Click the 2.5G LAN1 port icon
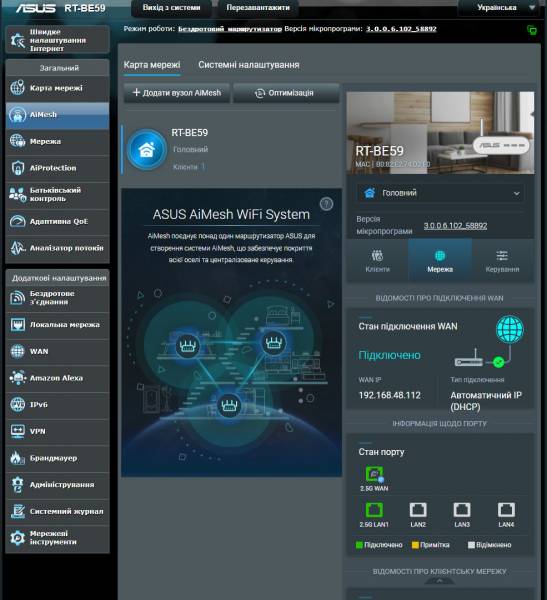547x600 pixels. (x=374, y=510)
